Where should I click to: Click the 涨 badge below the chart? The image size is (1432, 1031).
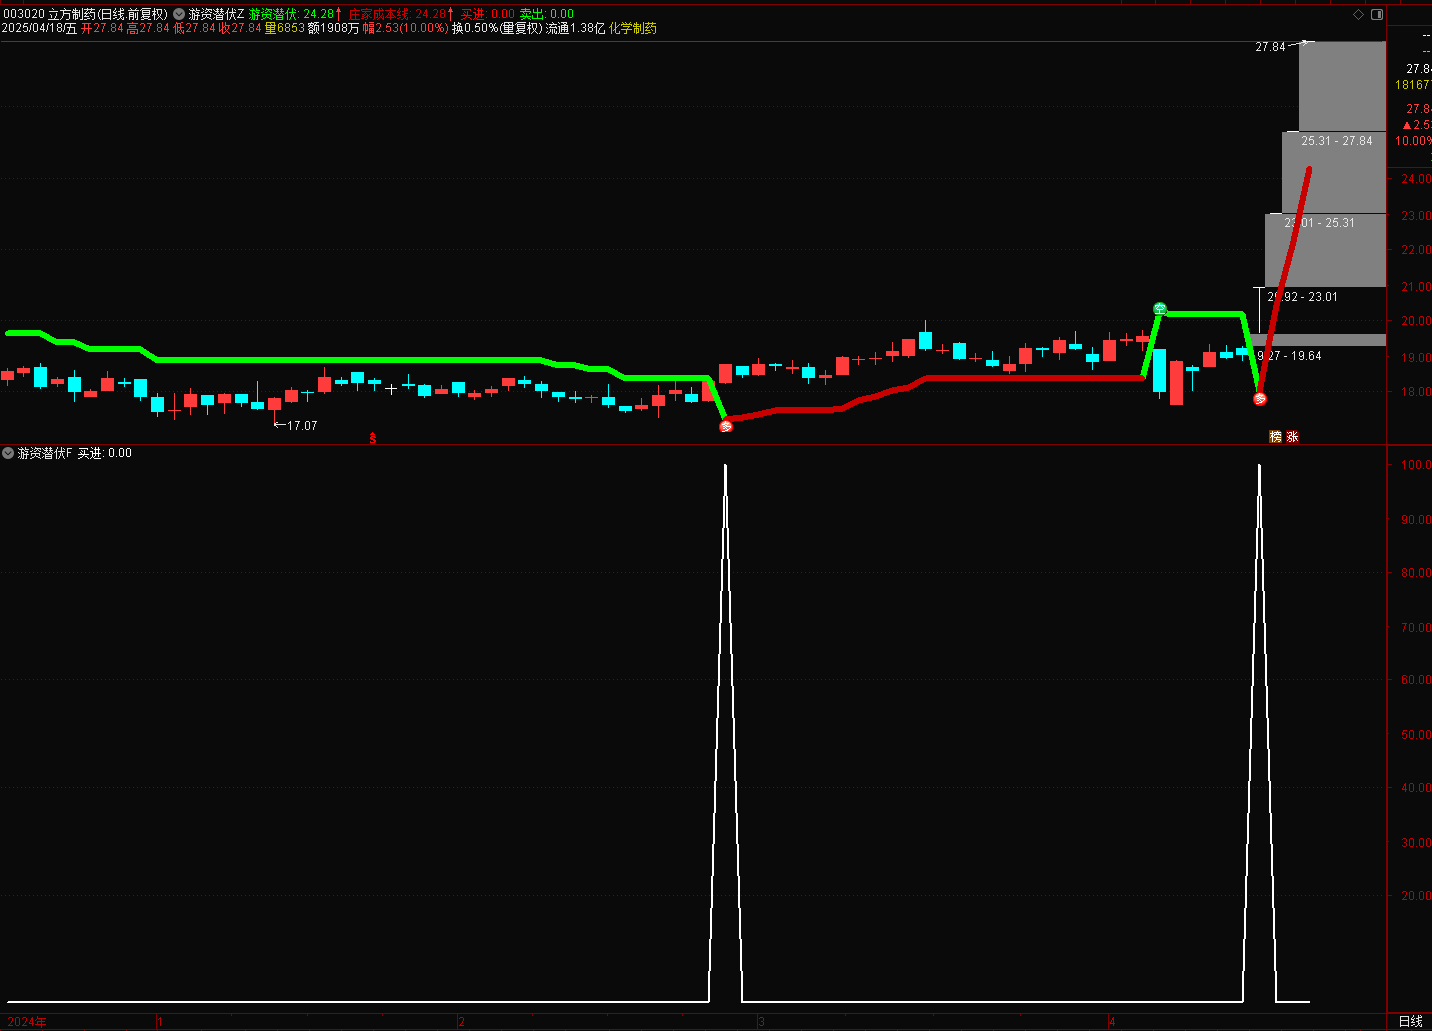1292,437
